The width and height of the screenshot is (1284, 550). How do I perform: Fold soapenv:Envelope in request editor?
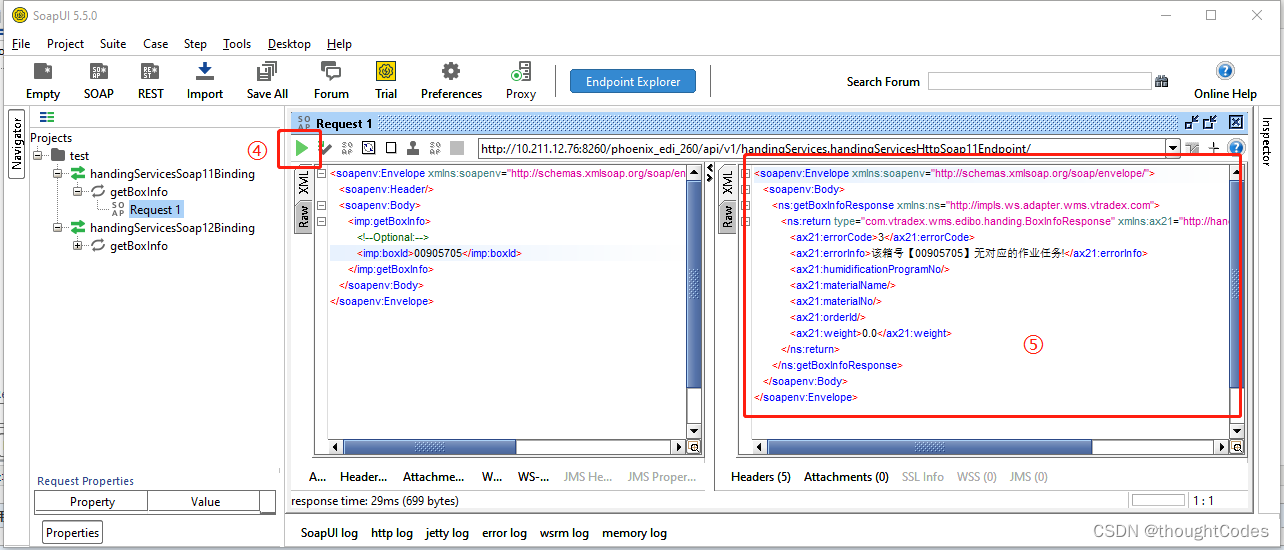coord(321,173)
